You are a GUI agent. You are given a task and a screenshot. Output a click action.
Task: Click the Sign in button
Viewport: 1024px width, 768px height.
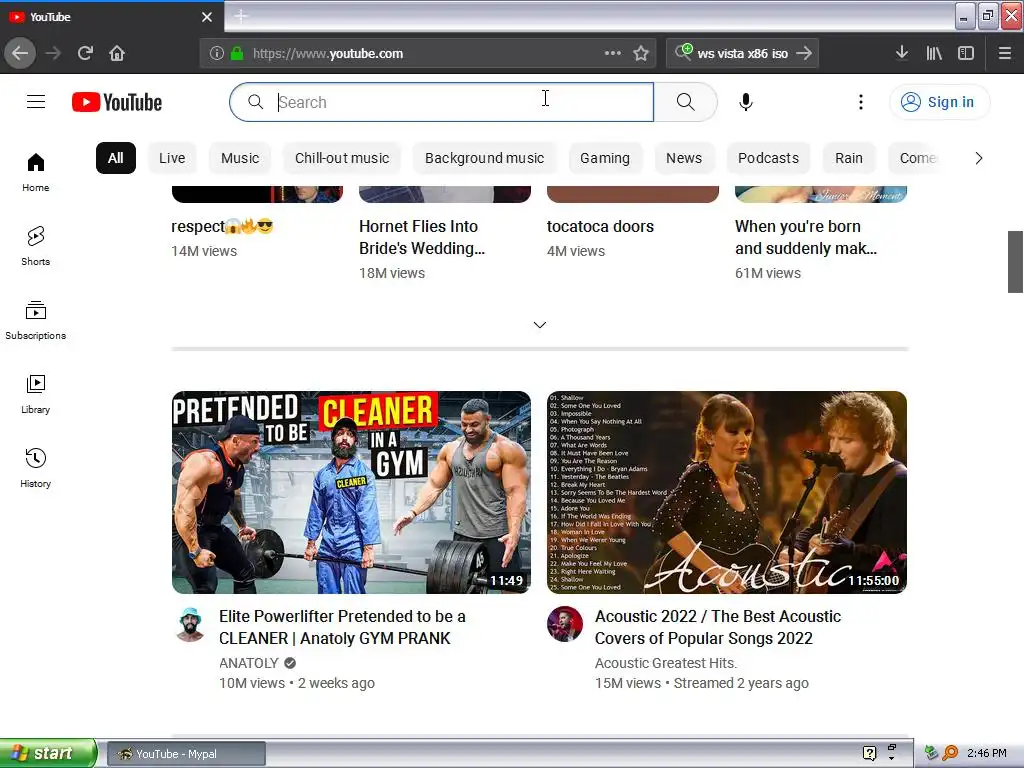pyautogui.click(x=939, y=102)
